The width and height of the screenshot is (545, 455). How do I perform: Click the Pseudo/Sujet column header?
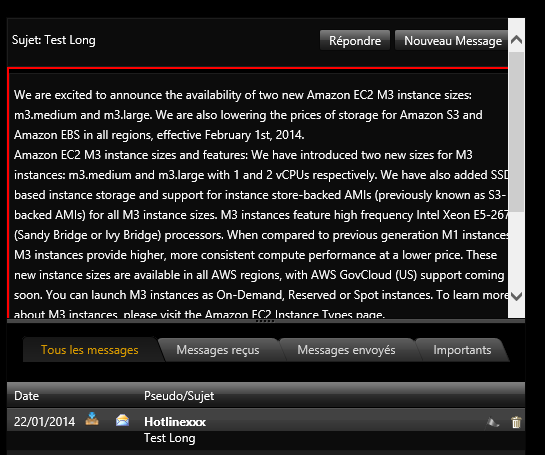tap(179, 396)
